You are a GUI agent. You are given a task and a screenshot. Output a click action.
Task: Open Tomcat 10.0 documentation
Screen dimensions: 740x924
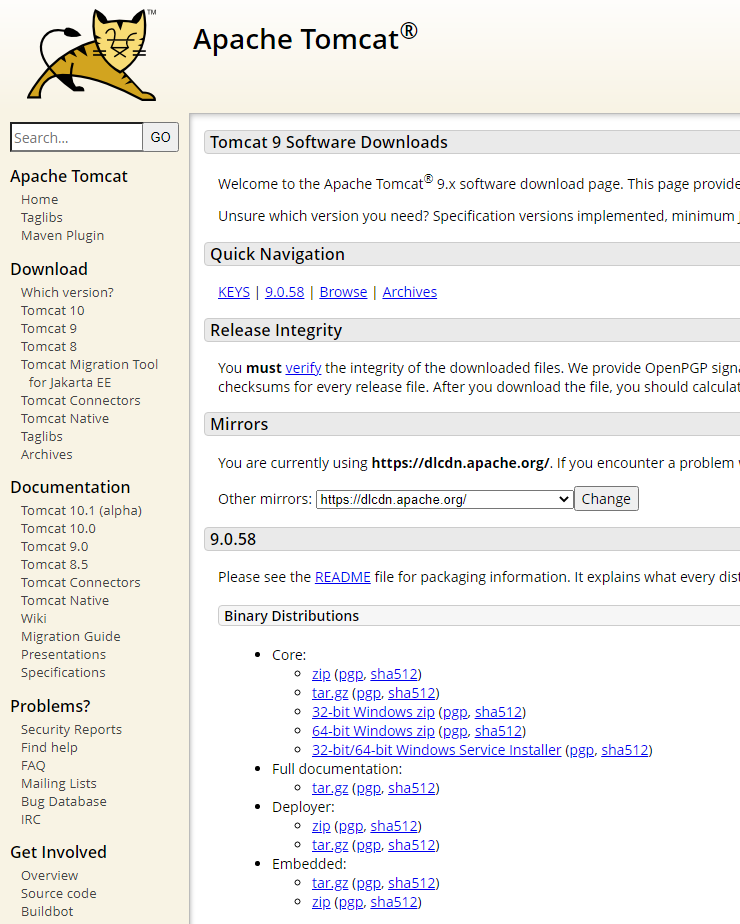58,529
